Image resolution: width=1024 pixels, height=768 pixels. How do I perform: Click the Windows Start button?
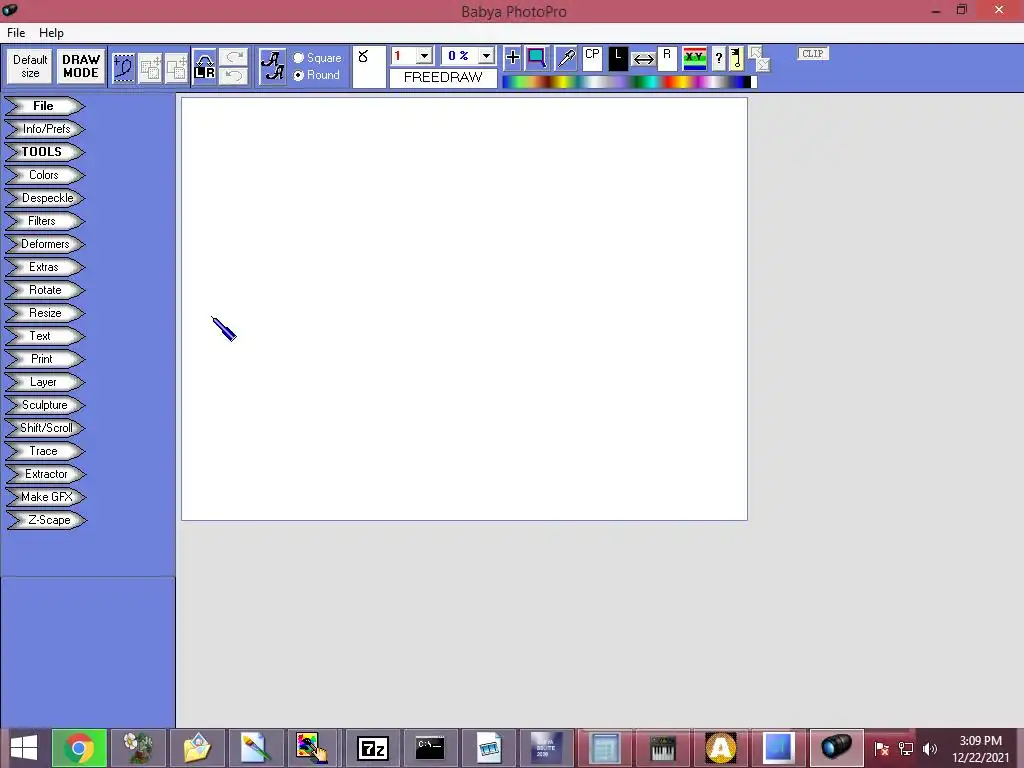pyautogui.click(x=24, y=748)
